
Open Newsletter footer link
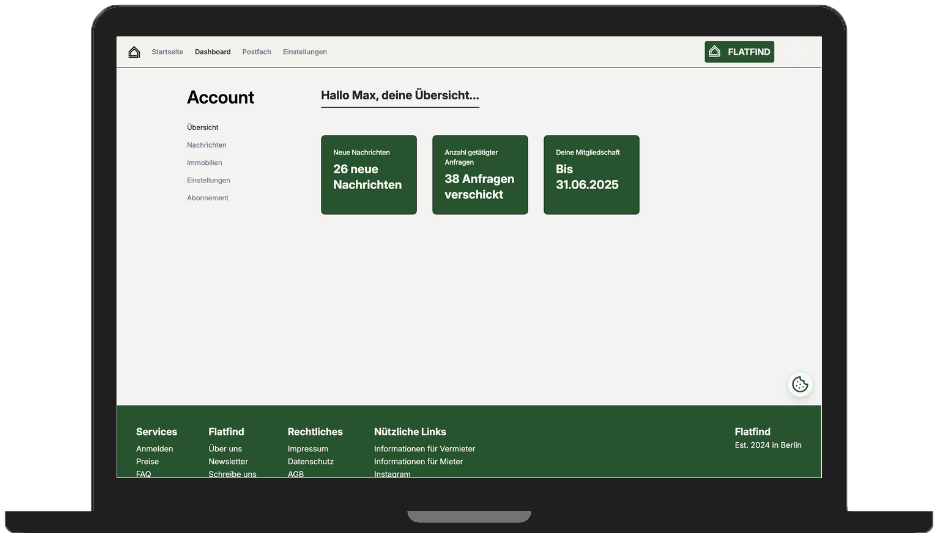pyautogui.click(x=228, y=461)
